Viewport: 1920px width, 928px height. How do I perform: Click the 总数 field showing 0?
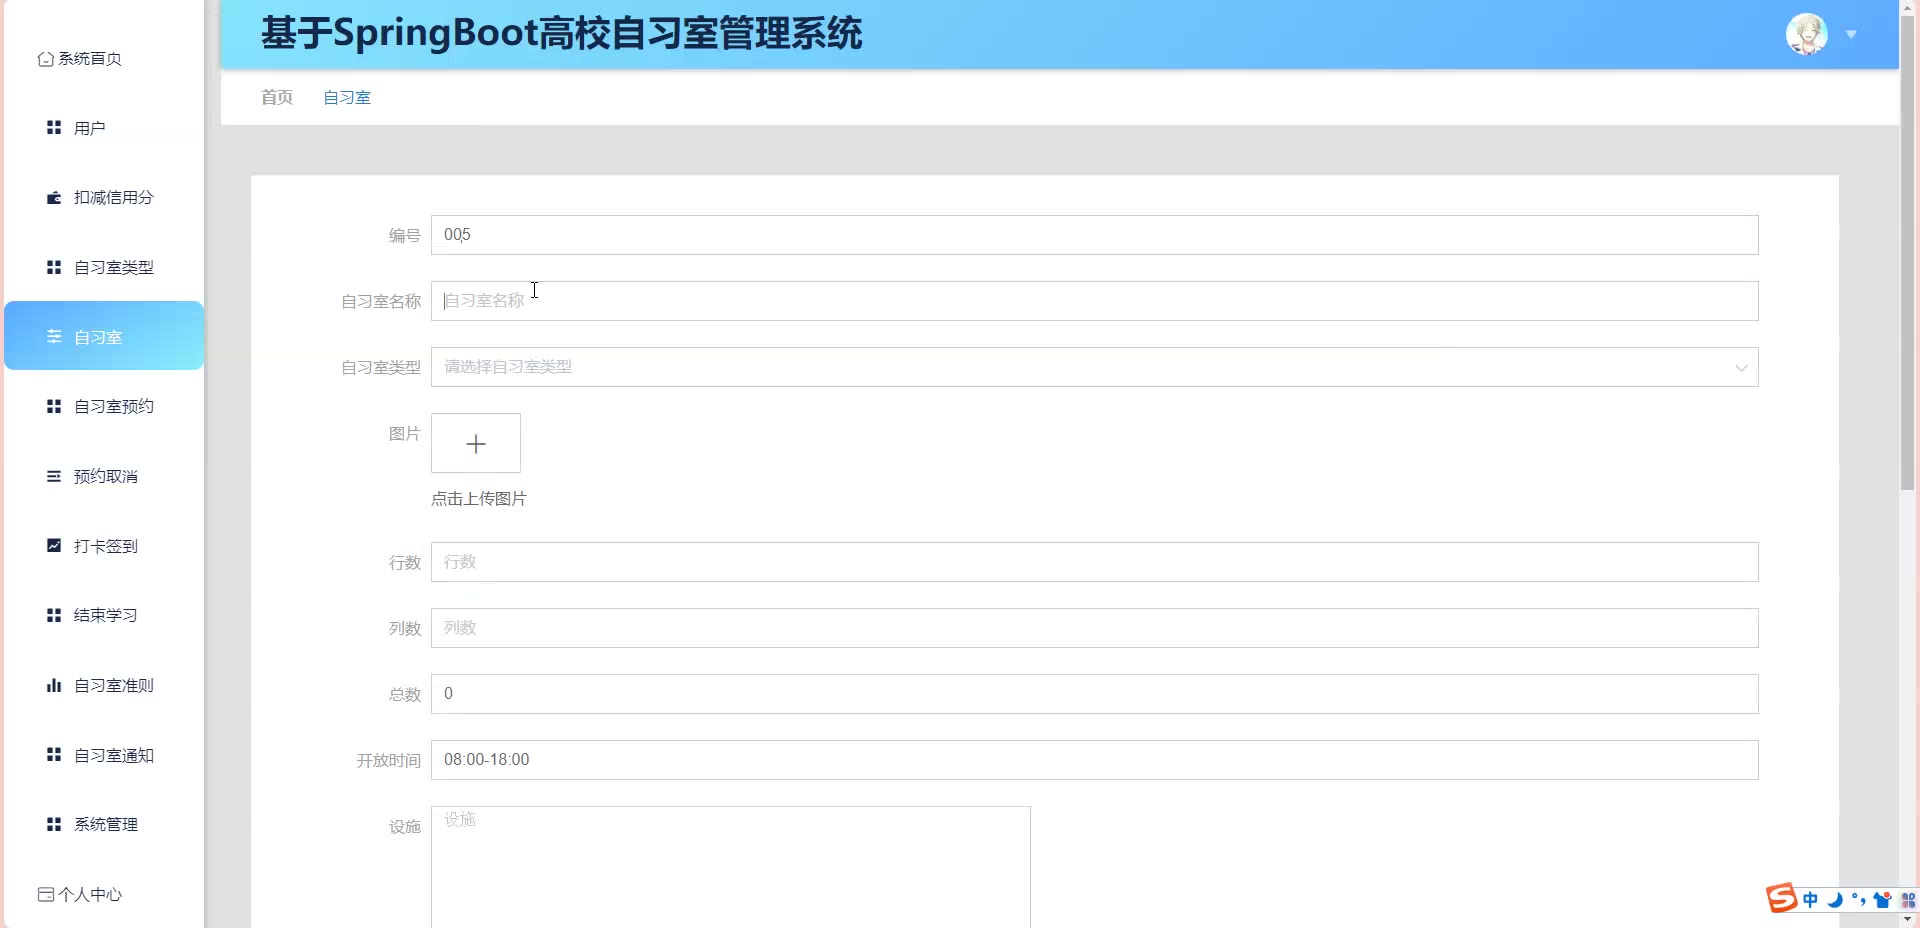point(1094,694)
